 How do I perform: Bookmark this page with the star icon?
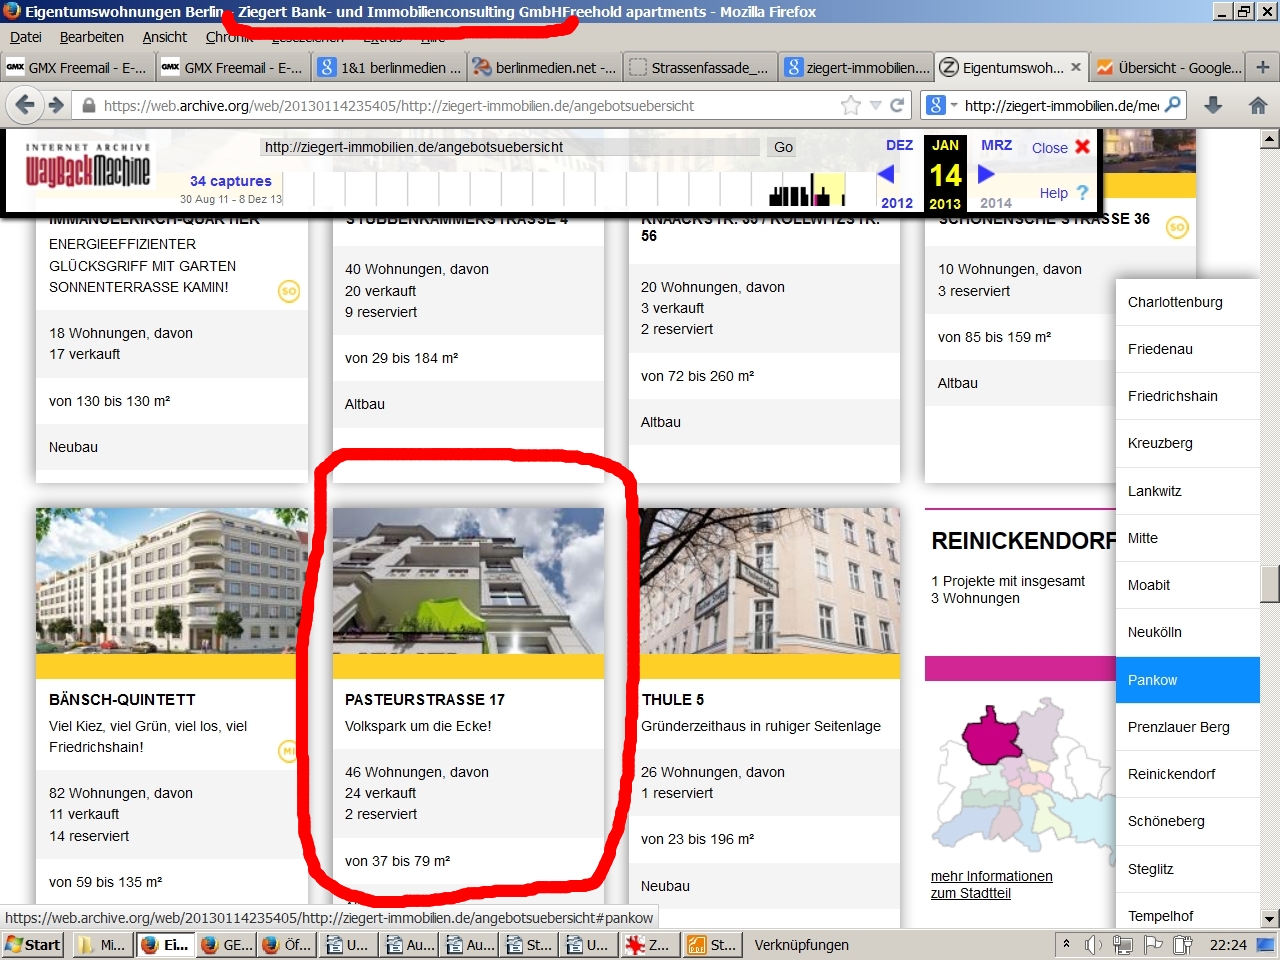pyautogui.click(x=850, y=105)
